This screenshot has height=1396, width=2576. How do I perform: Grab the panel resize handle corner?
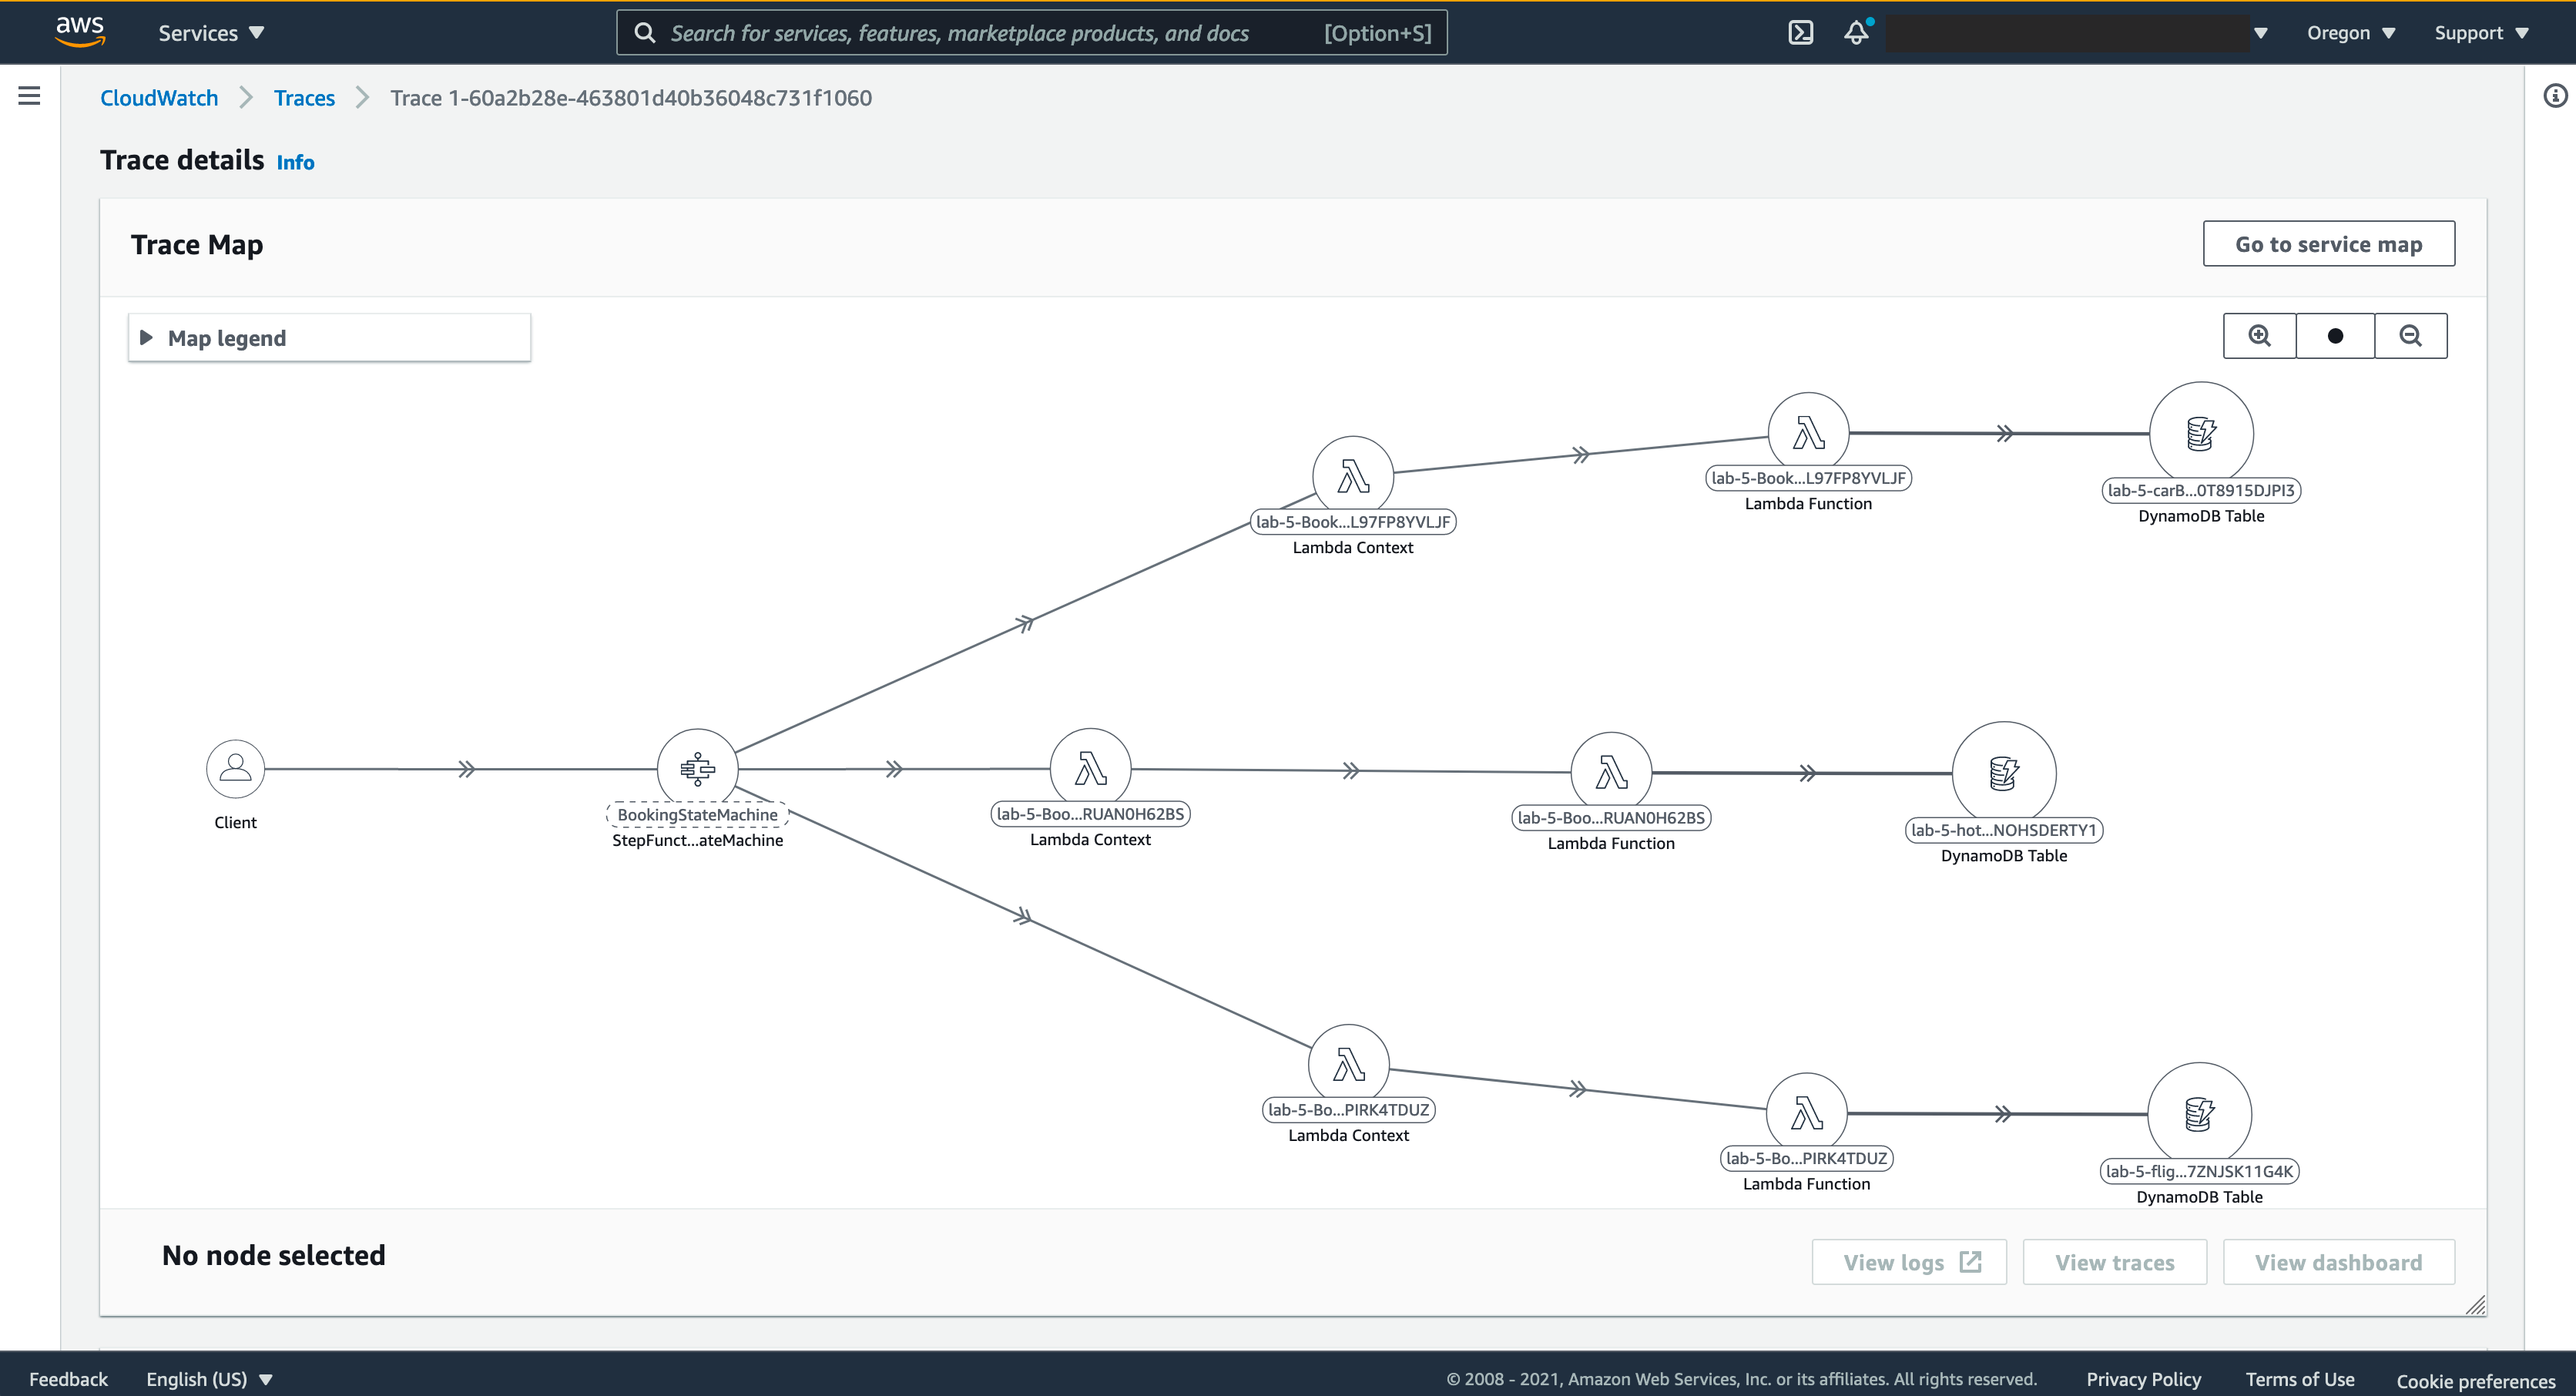(x=2475, y=1304)
